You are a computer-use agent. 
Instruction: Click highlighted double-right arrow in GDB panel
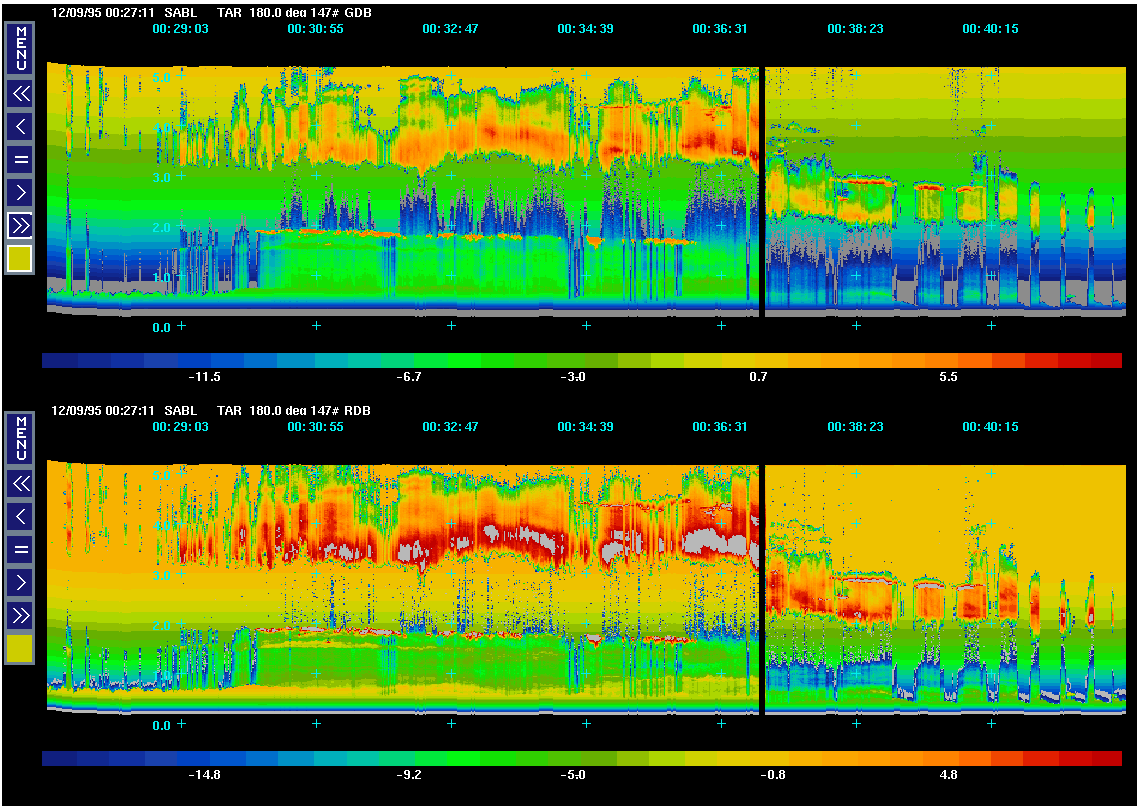click(20, 225)
